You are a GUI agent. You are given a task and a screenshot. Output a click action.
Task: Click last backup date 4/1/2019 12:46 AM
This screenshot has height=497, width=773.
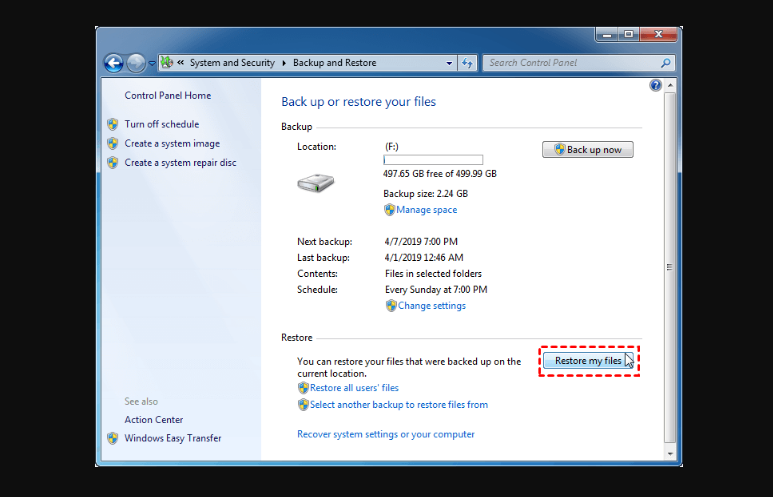424,257
